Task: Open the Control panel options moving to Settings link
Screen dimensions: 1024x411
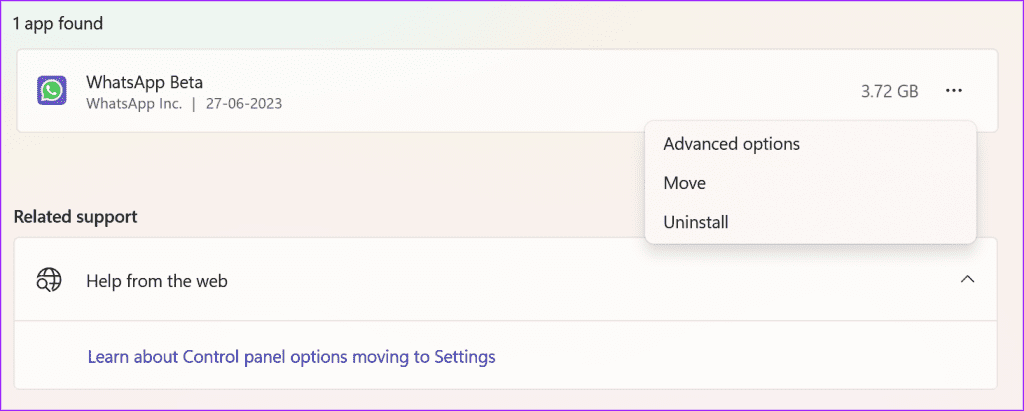Action: (x=291, y=357)
